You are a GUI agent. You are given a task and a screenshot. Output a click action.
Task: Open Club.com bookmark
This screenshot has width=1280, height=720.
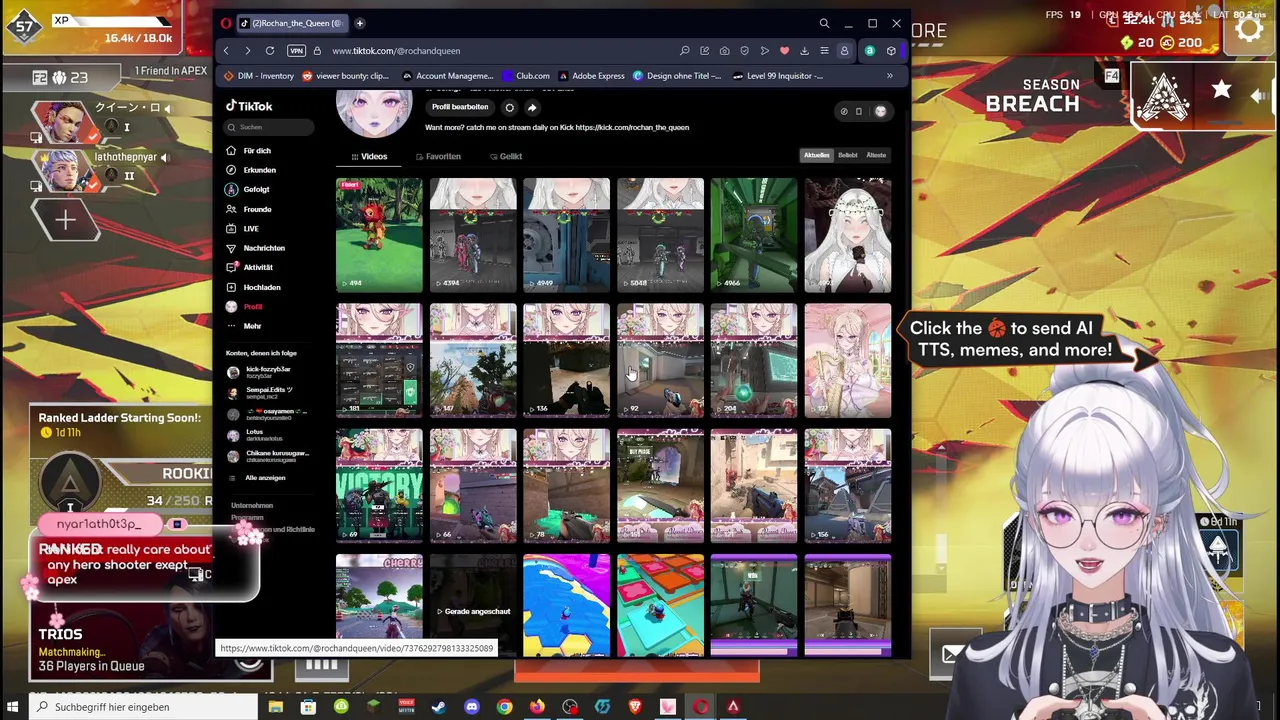(526, 76)
